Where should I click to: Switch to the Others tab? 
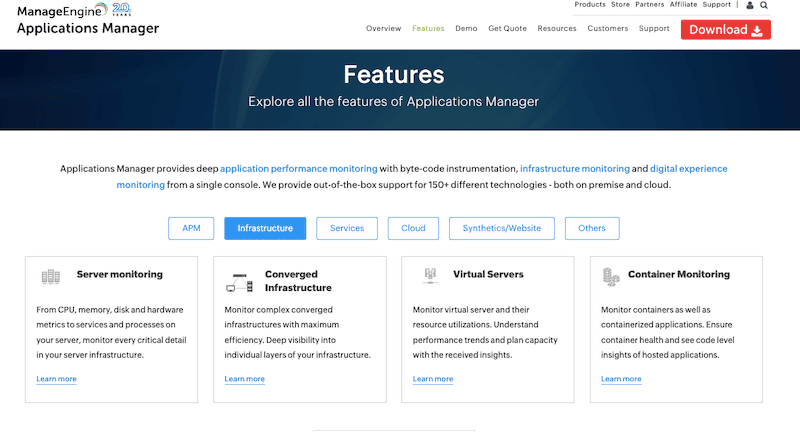tap(592, 228)
